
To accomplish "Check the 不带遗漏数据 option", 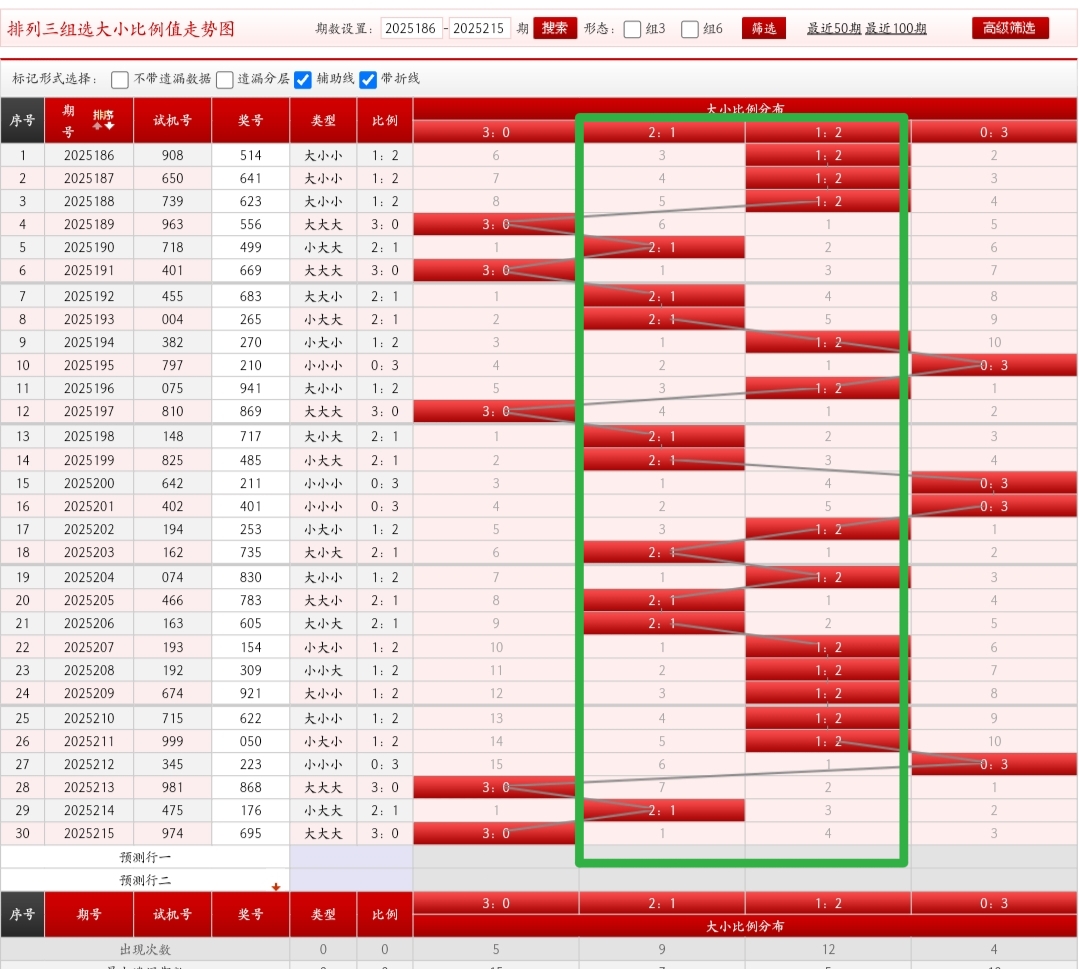I will (x=120, y=79).
